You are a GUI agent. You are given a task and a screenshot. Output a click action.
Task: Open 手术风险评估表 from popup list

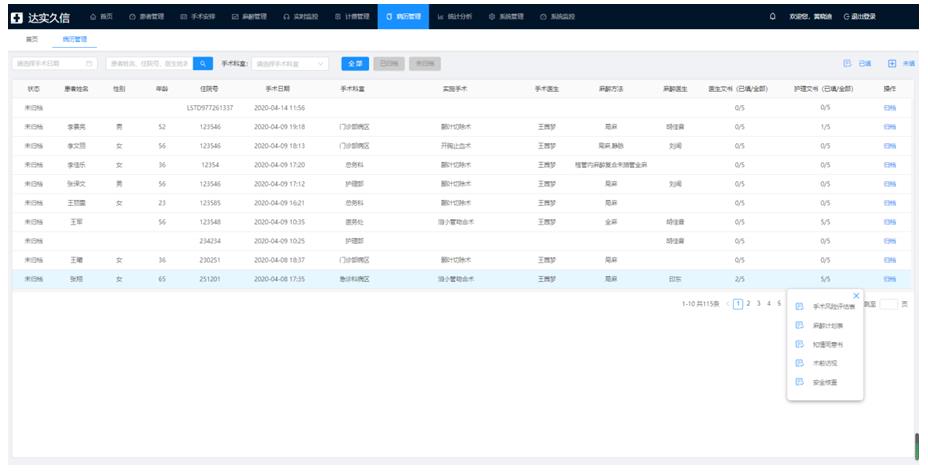coord(827,307)
